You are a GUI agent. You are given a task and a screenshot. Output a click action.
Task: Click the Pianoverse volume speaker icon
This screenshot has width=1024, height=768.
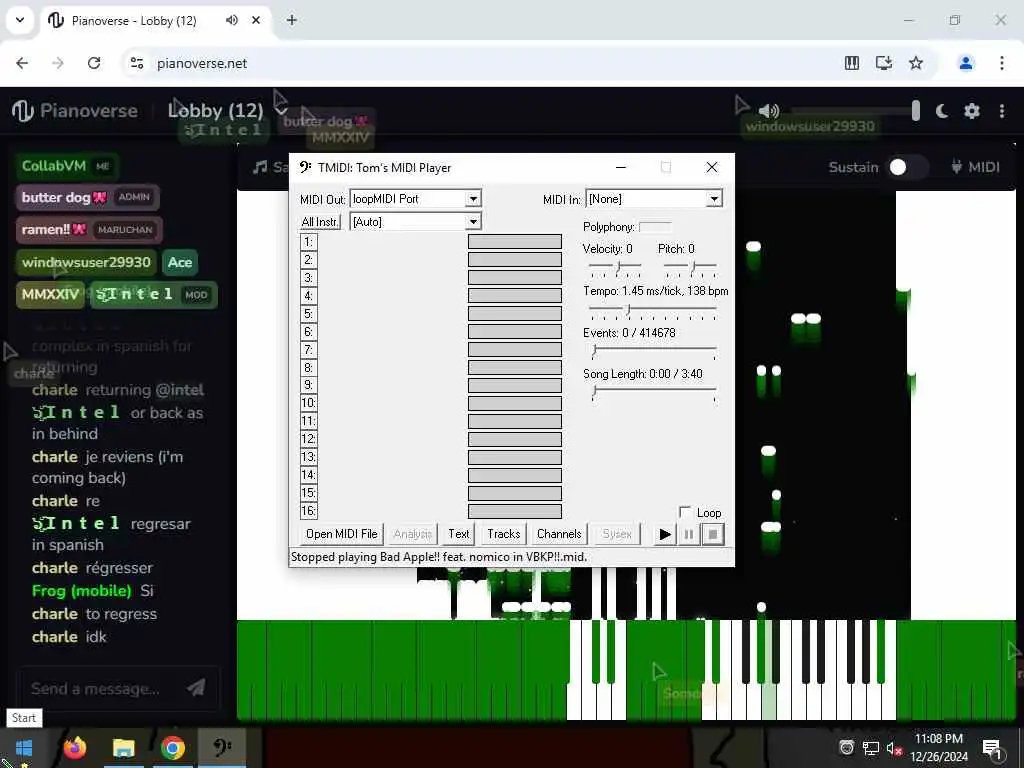(x=769, y=110)
